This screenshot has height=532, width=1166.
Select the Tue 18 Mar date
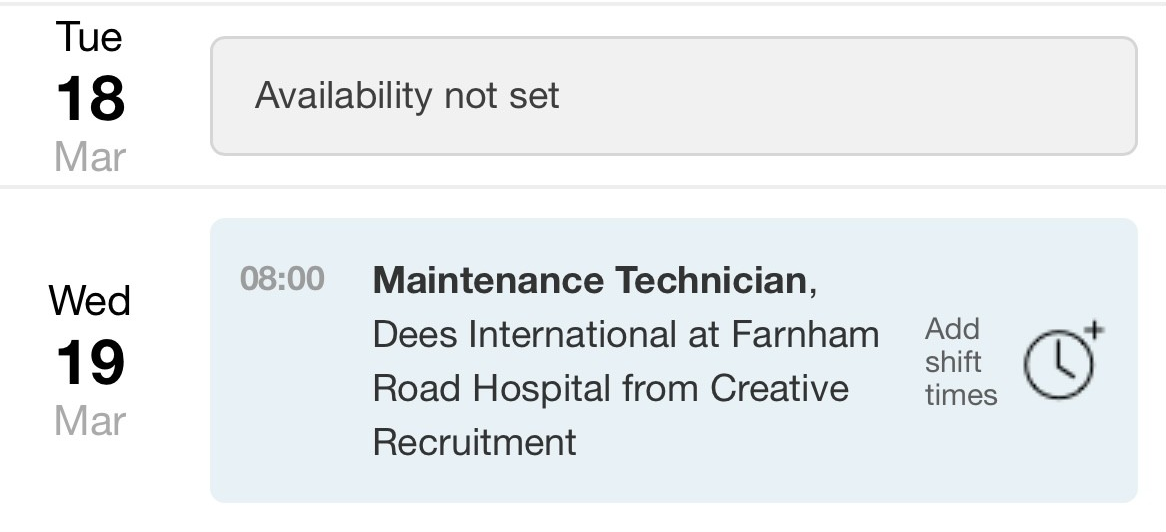(x=90, y=97)
